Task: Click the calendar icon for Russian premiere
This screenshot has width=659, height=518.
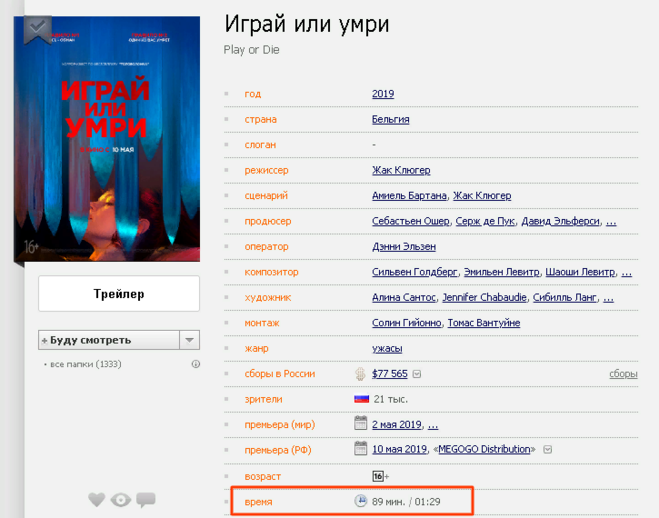Action: click(361, 449)
